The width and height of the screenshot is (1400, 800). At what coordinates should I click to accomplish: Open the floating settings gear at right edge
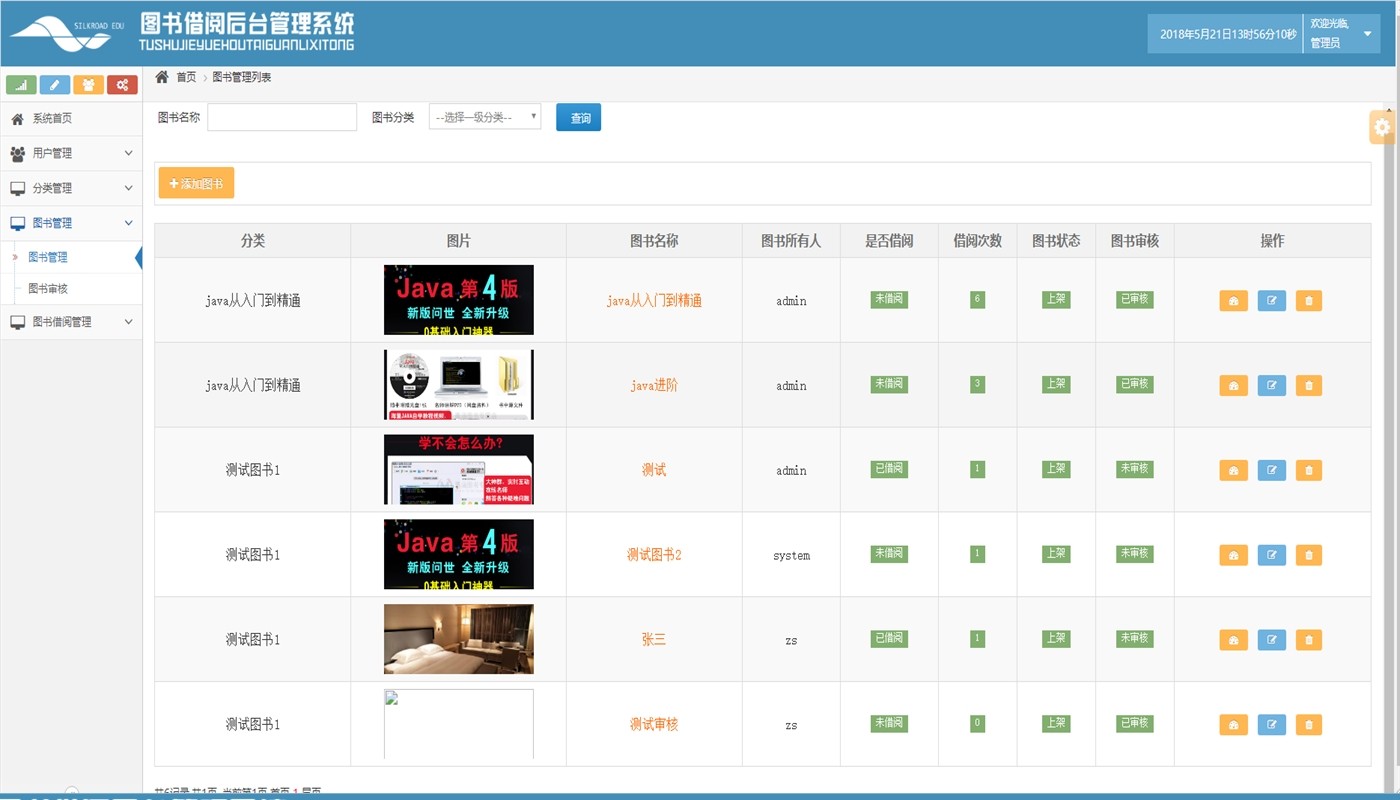click(x=1382, y=127)
